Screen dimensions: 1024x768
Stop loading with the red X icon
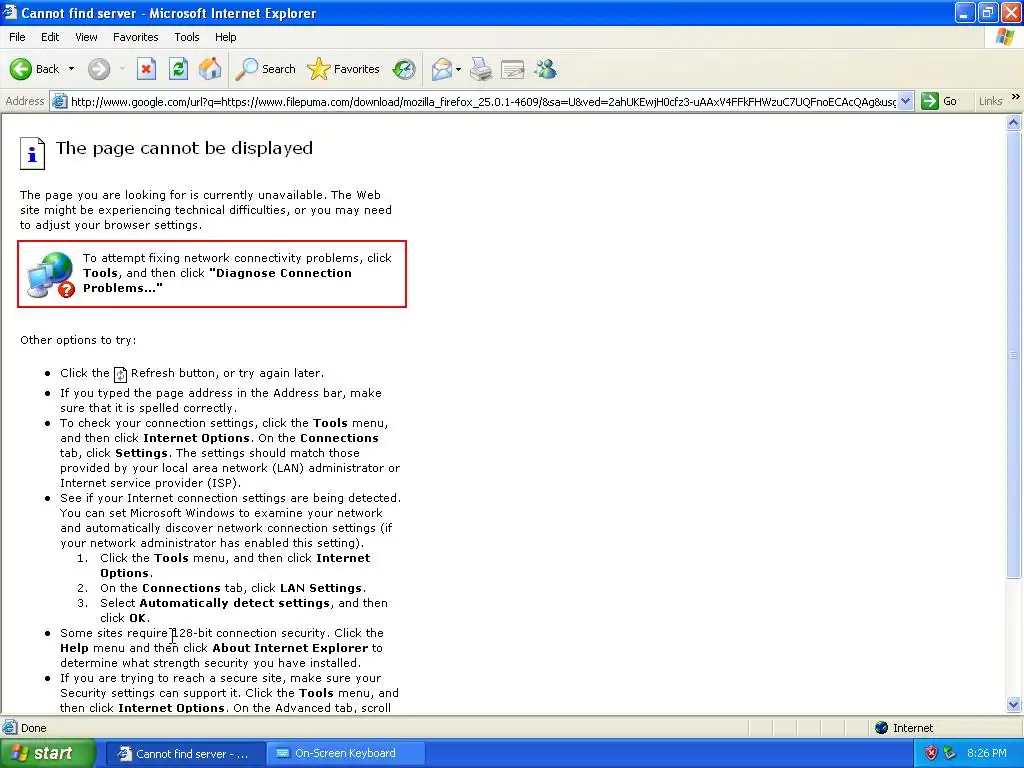(x=146, y=69)
